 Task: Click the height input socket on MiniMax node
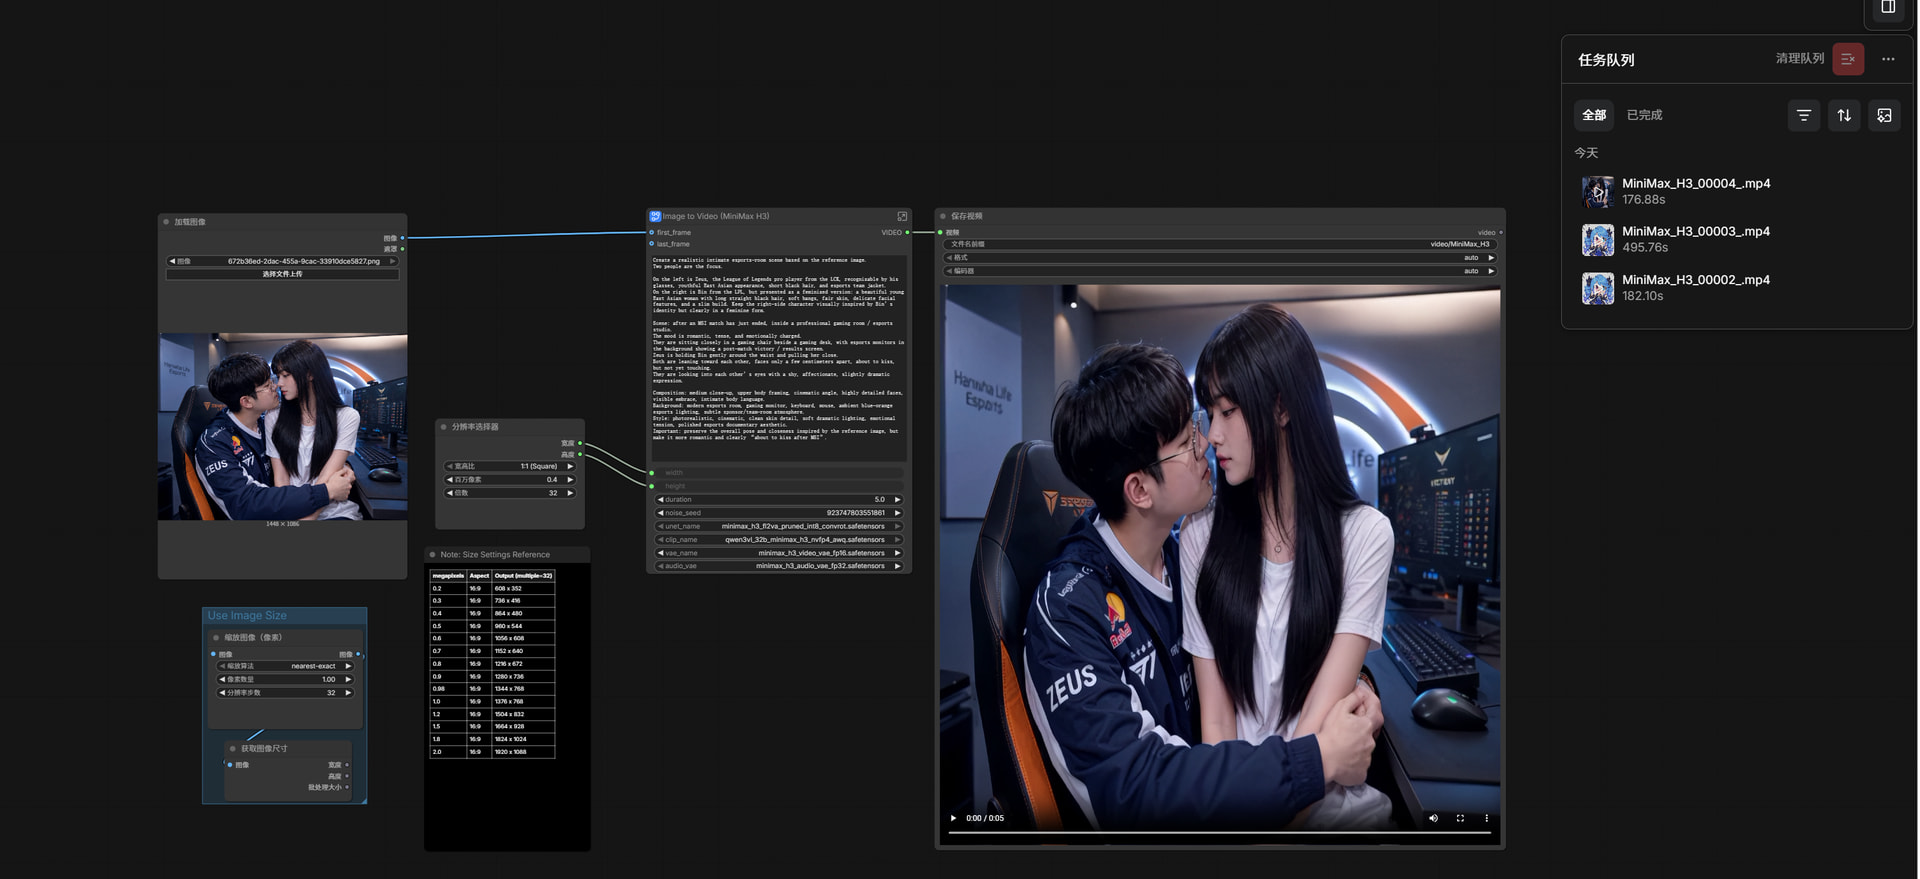(x=652, y=486)
